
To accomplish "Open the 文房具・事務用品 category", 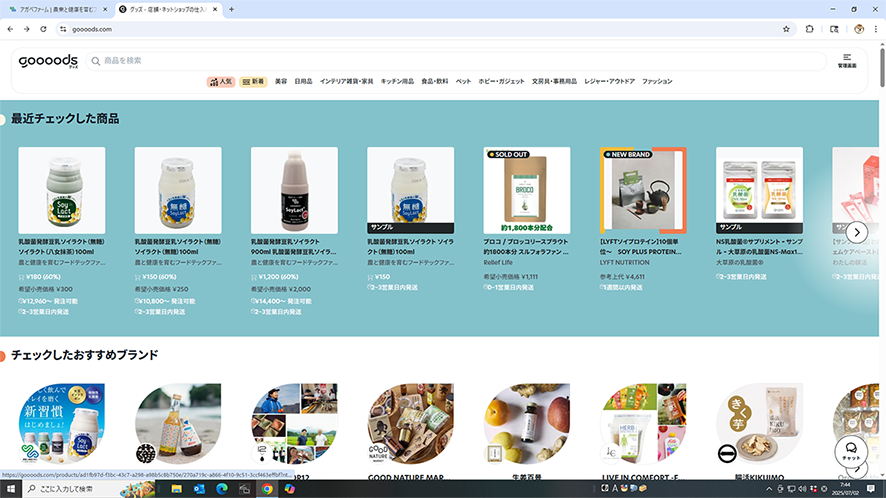I will pos(554,81).
